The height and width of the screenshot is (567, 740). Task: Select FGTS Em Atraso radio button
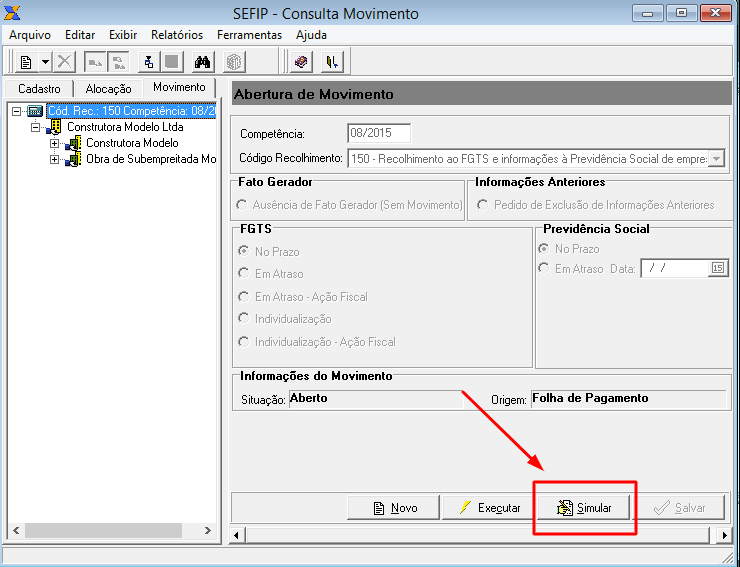pos(244,273)
